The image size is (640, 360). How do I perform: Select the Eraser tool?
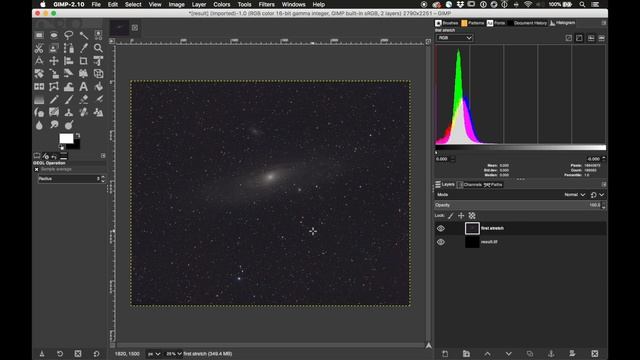click(x=83, y=99)
